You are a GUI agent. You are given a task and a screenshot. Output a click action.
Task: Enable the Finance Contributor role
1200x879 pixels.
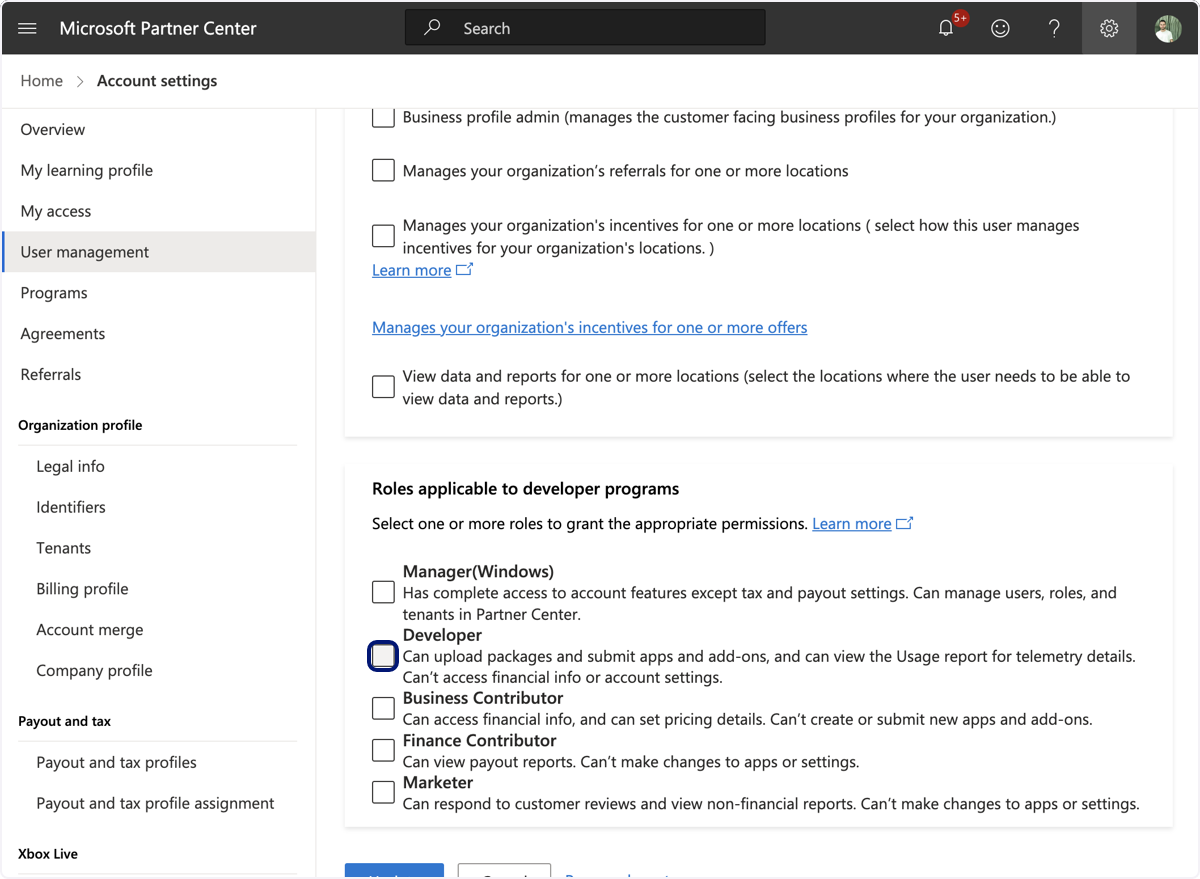(383, 750)
